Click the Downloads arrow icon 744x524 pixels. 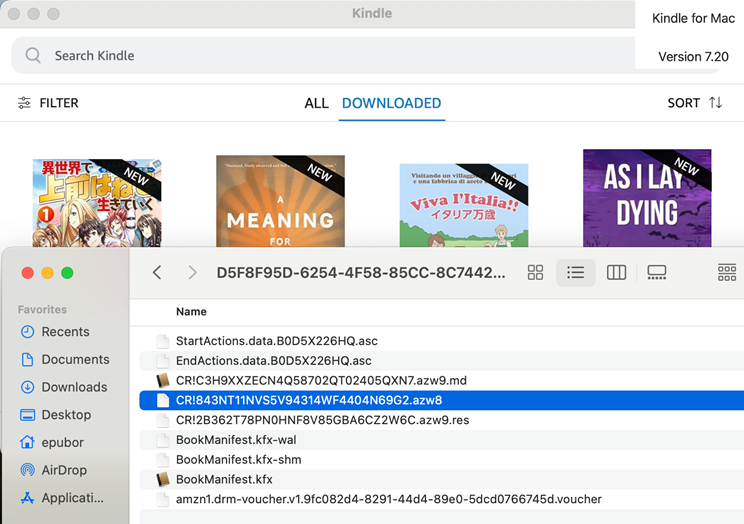(x=28, y=387)
